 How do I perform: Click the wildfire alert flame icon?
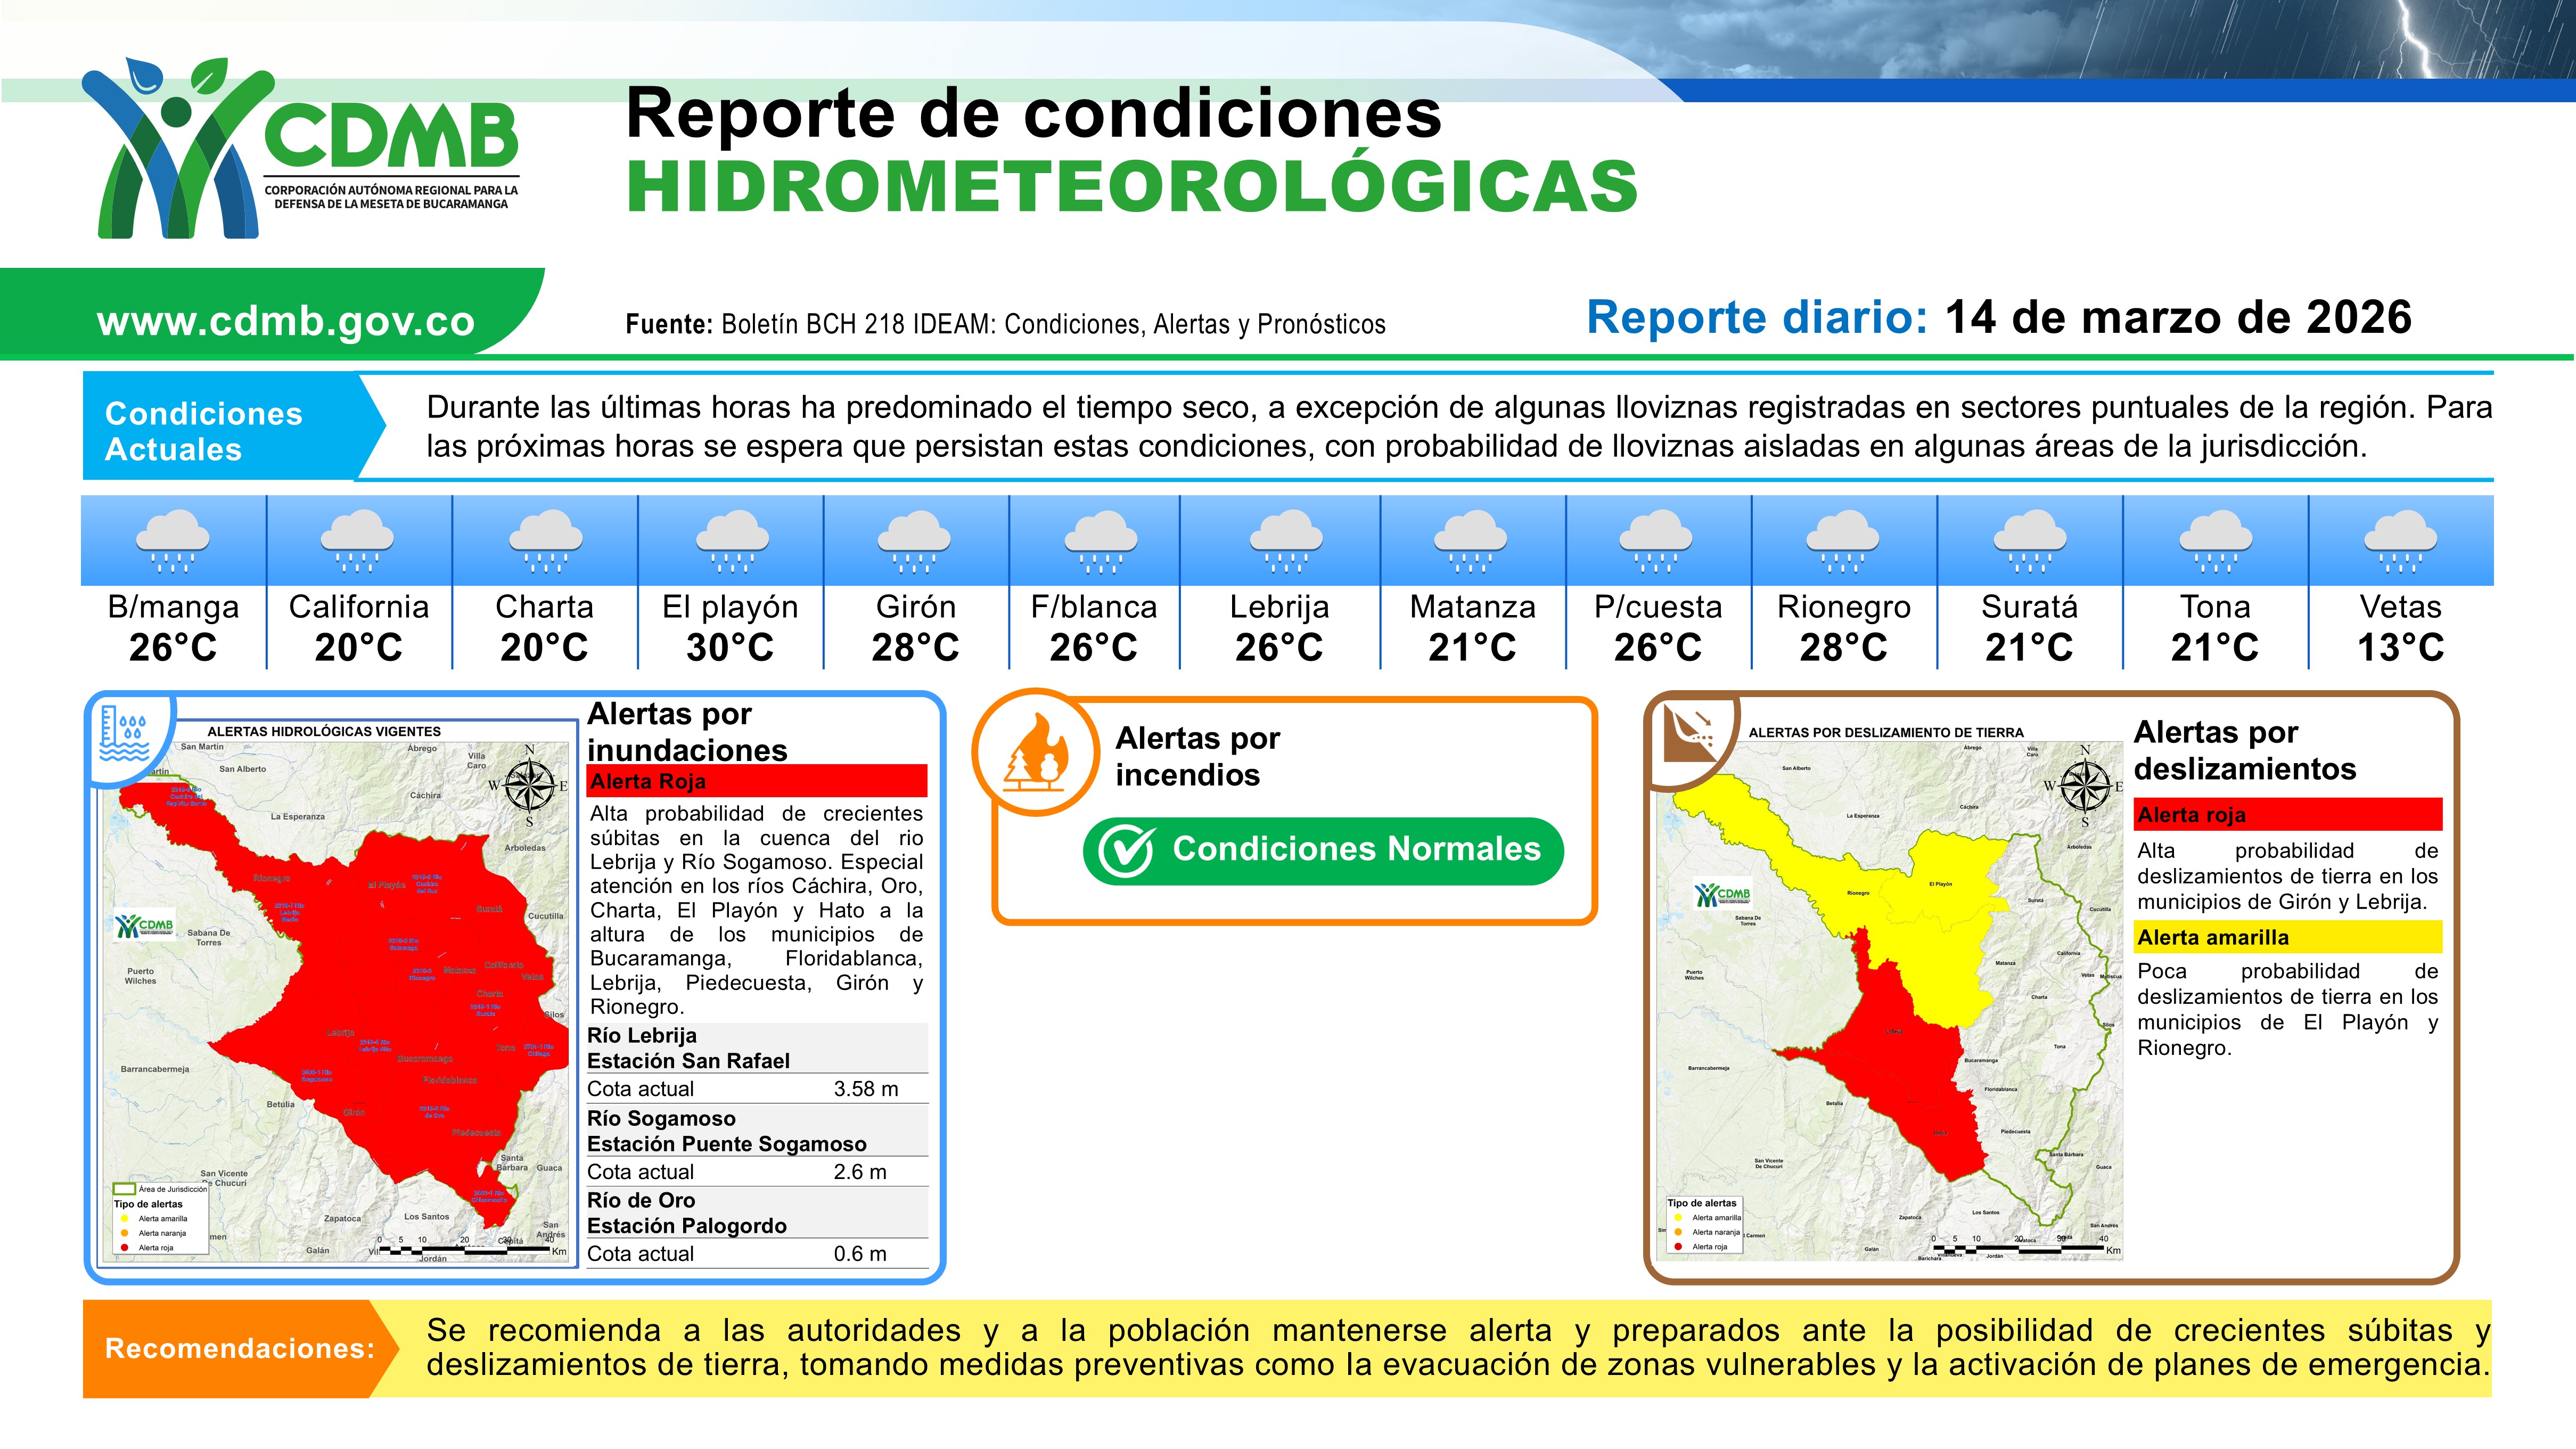tap(1037, 751)
